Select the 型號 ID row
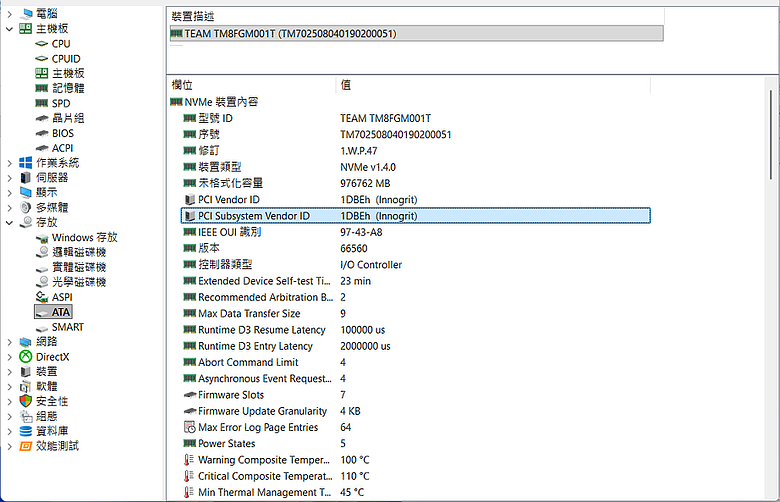780x502 pixels. click(416, 118)
